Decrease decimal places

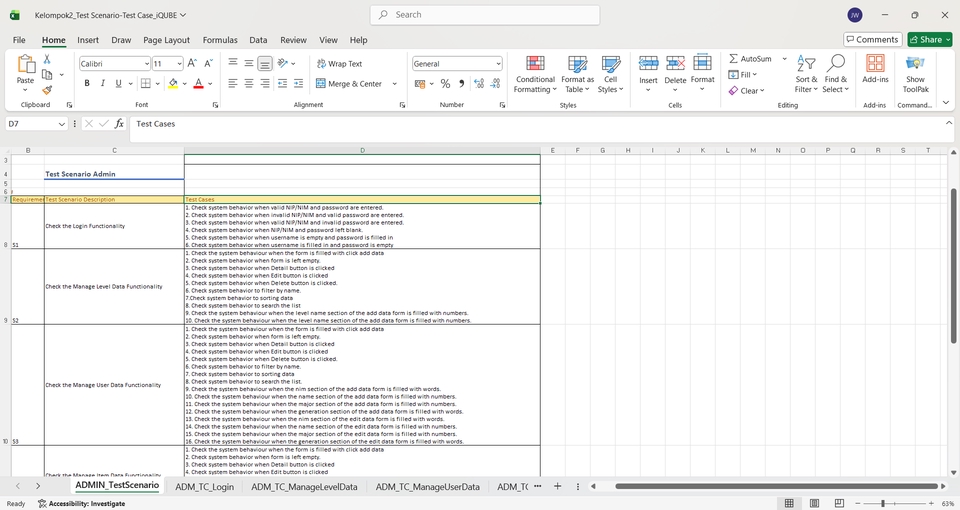tap(495, 83)
